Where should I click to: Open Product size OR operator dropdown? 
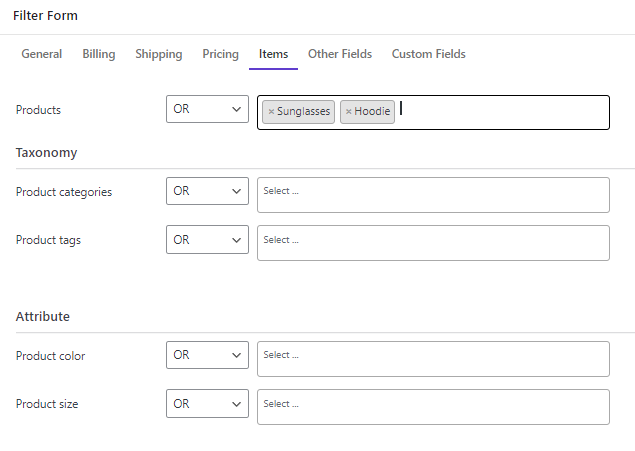207,404
